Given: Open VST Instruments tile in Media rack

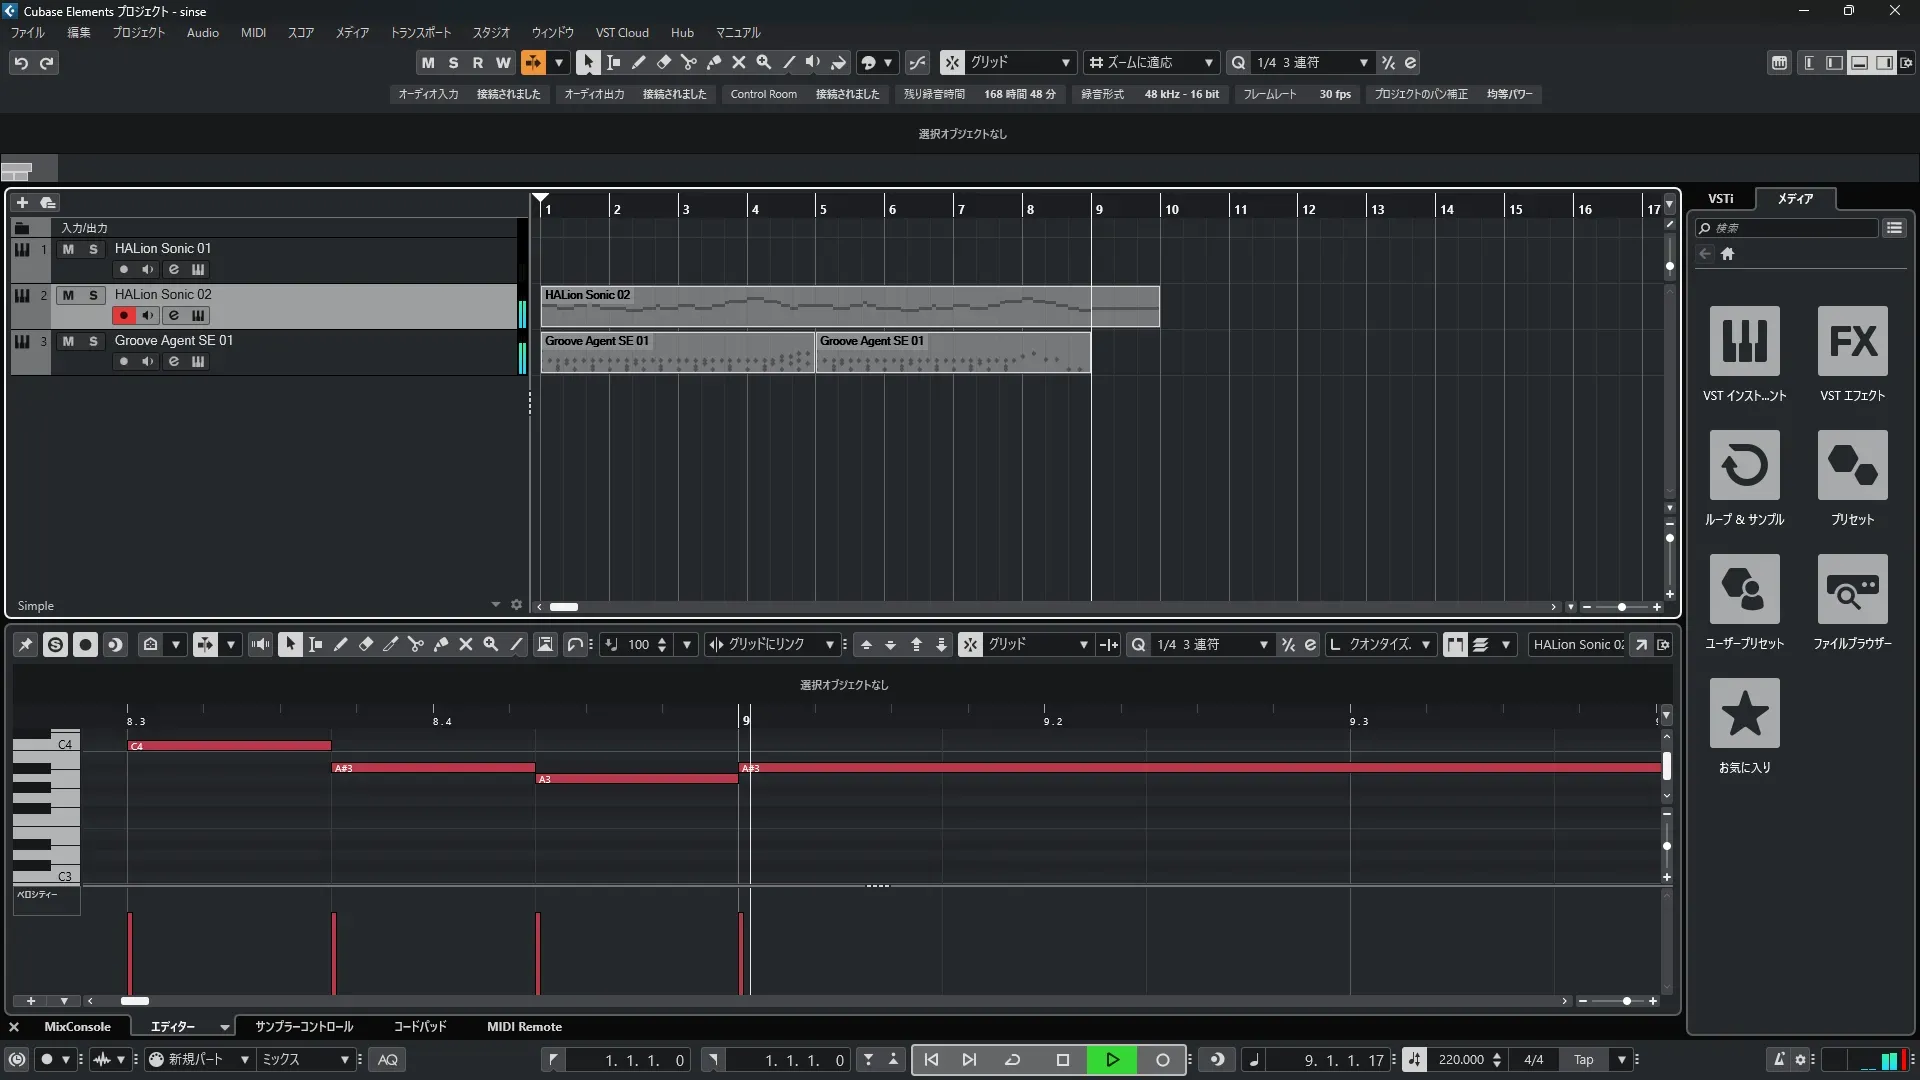Looking at the screenshot, I should coord(1744,341).
